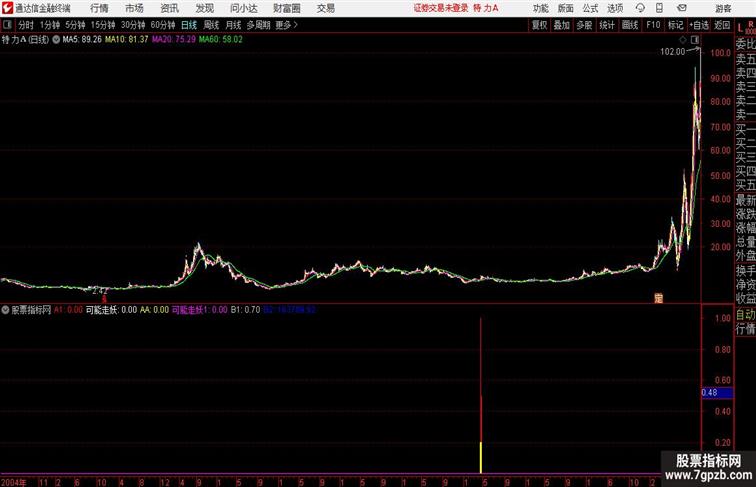Open the 财富圈 menu
This screenshot has width=756, height=487.
click(x=286, y=8)
